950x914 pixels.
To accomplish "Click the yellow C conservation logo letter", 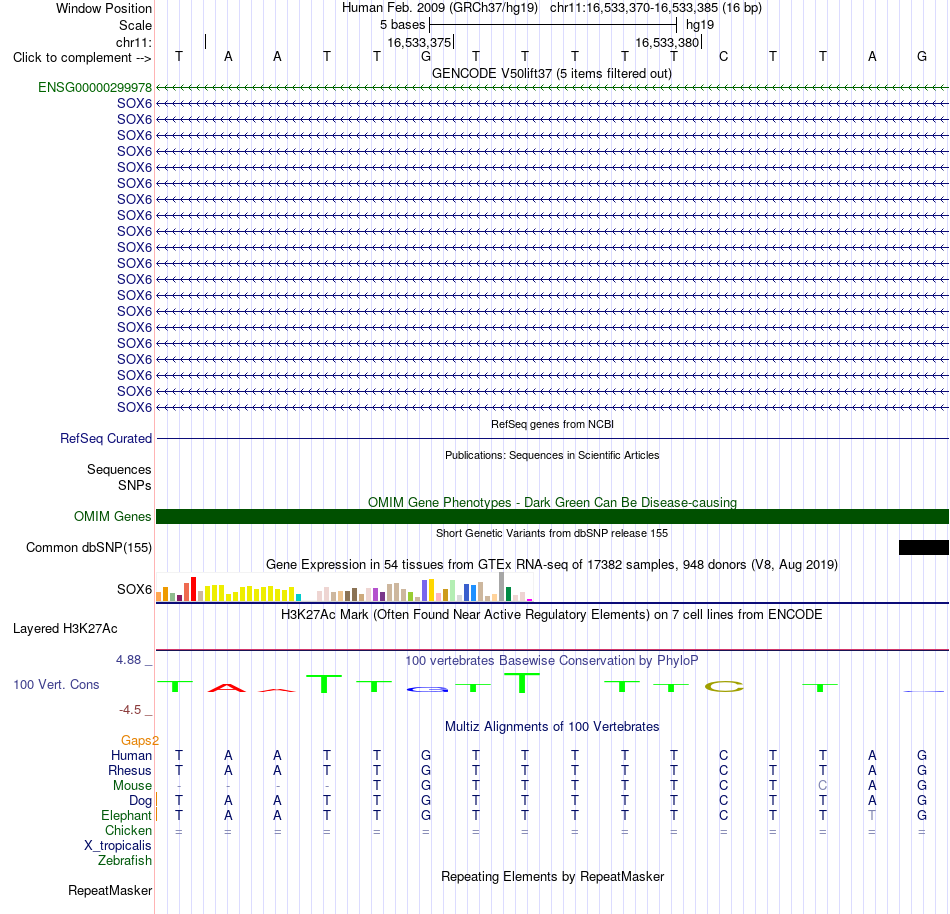I will click(723, 687).
